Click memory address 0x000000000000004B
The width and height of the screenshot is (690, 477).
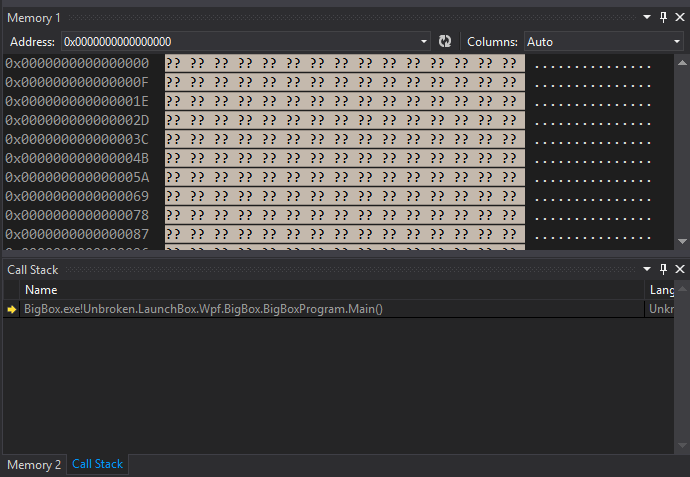click(77, 158)
